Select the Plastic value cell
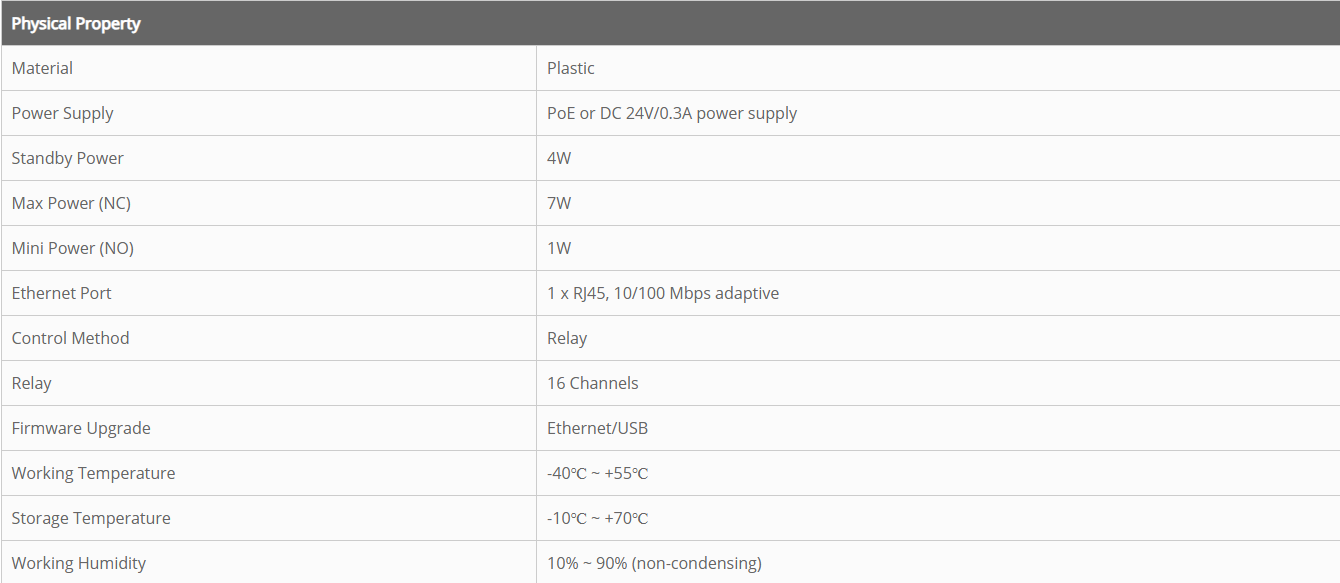1340x583 pixels. (571, 68)
